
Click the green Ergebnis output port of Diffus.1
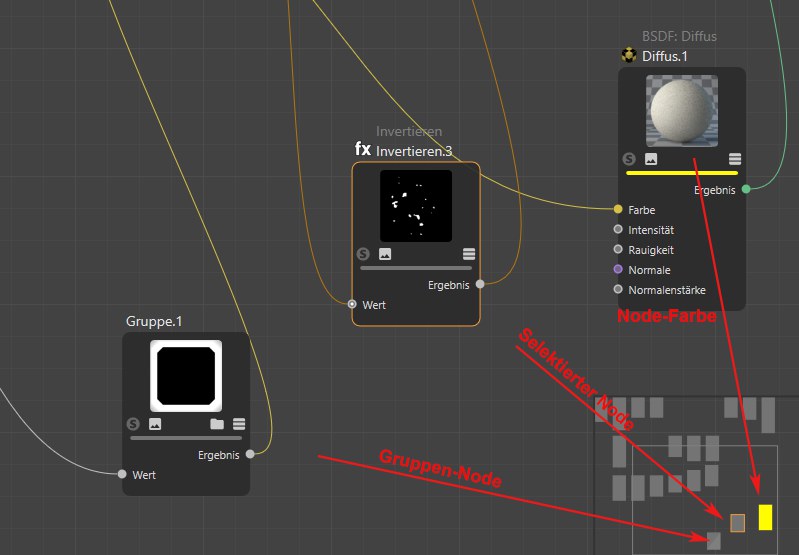(x=746, y=189)
